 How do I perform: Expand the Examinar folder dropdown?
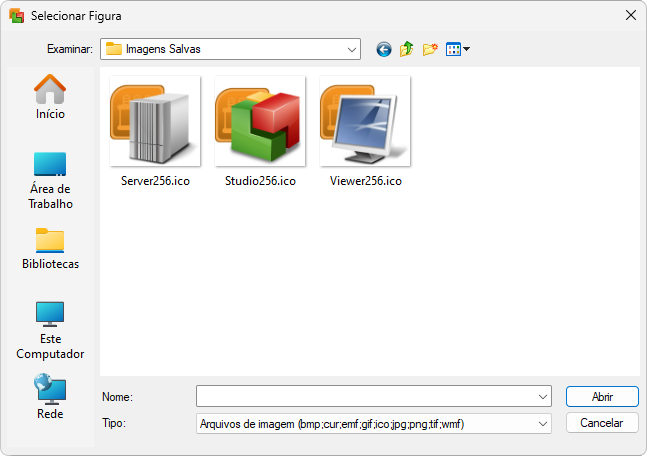pos(352,49)
